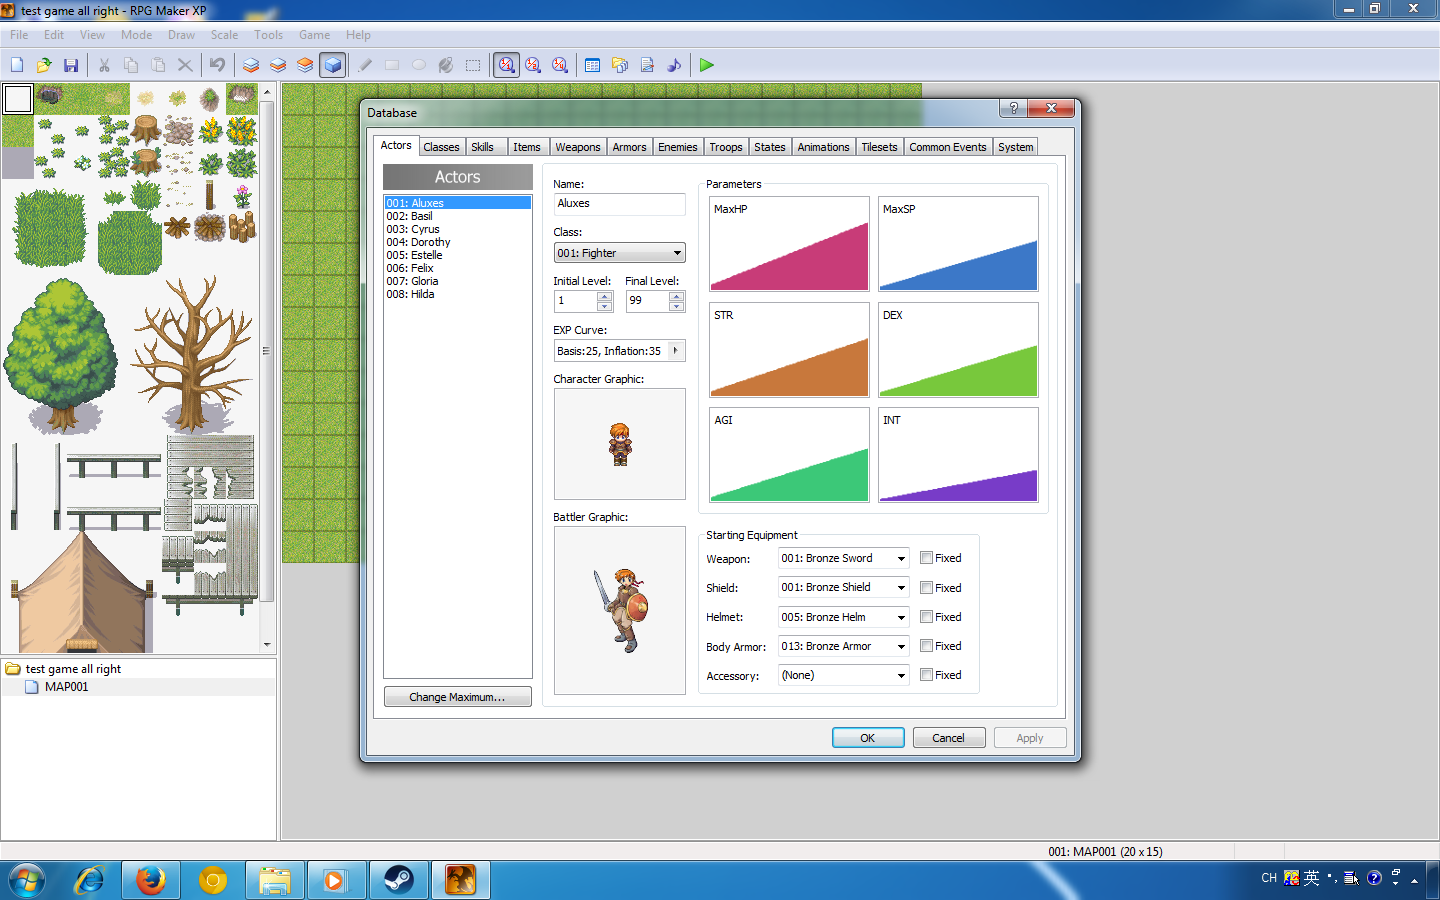Set map zoom to 1:2 scale
This screenshot has width=1440, height=900.
click(533, 65)
